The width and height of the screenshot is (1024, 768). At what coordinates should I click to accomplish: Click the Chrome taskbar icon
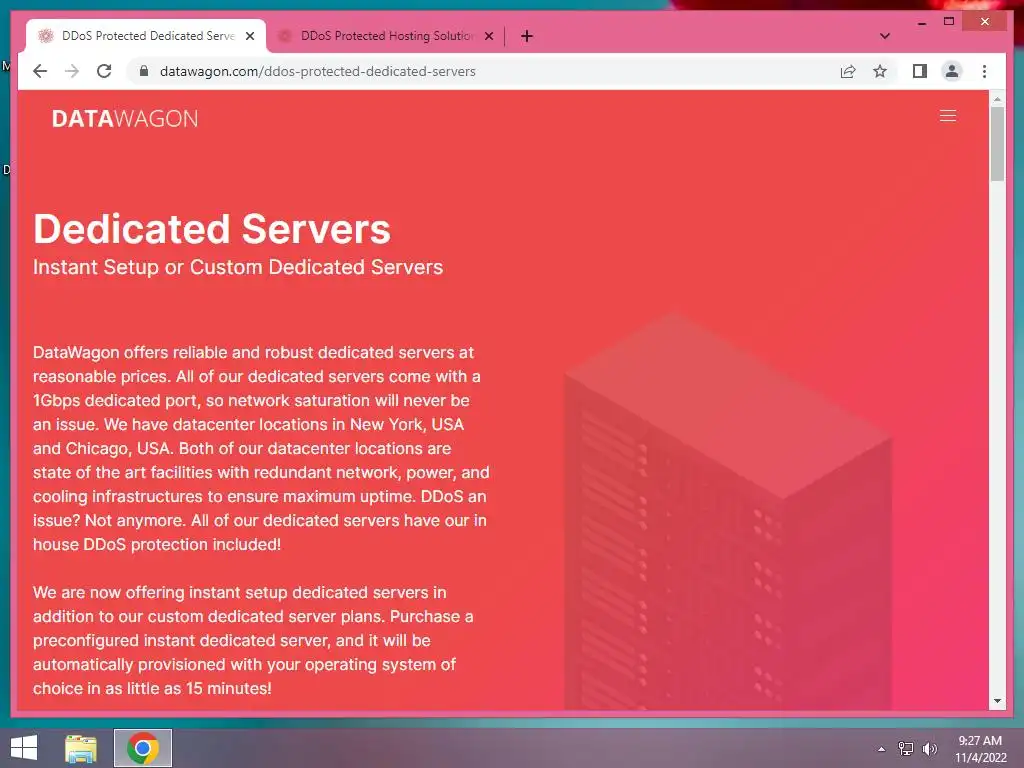click(143, 748)
